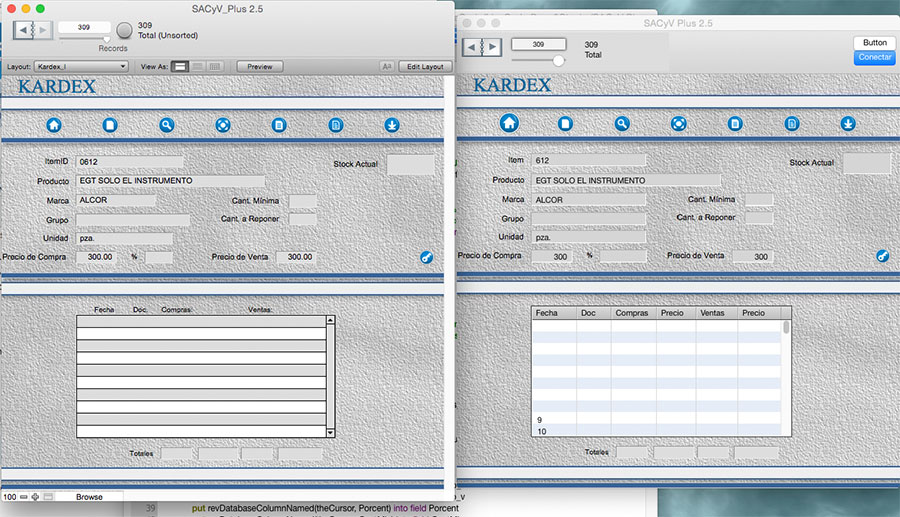Open the Layout dropdown showing Kardex_l
The image size is (900, 517).
click(81, 66)
